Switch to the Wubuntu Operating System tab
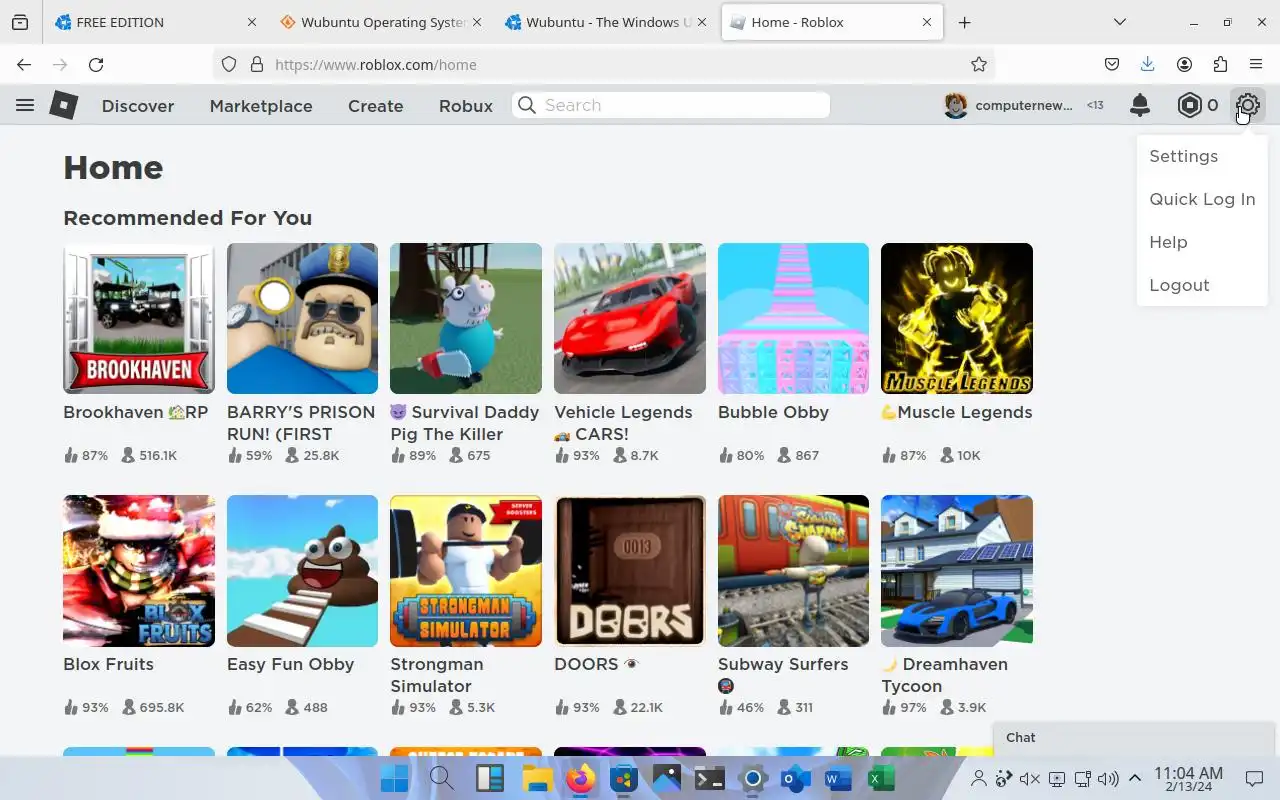This screenshot has width=1280, height=800. 380,22
